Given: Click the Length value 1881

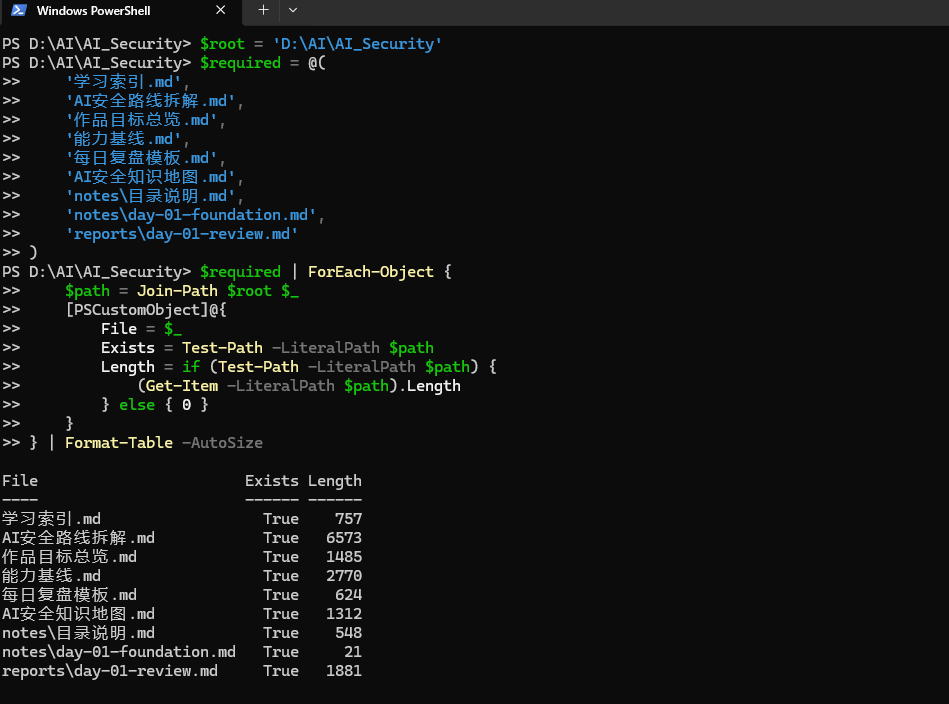Looking at the screenshot, I should [x=344, y=671].
